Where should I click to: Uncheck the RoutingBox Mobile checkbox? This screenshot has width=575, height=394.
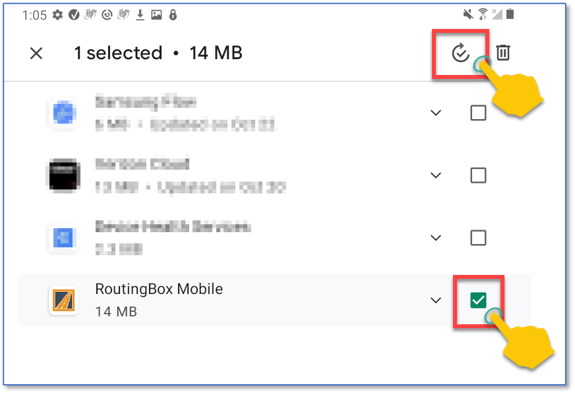point(478,300)
